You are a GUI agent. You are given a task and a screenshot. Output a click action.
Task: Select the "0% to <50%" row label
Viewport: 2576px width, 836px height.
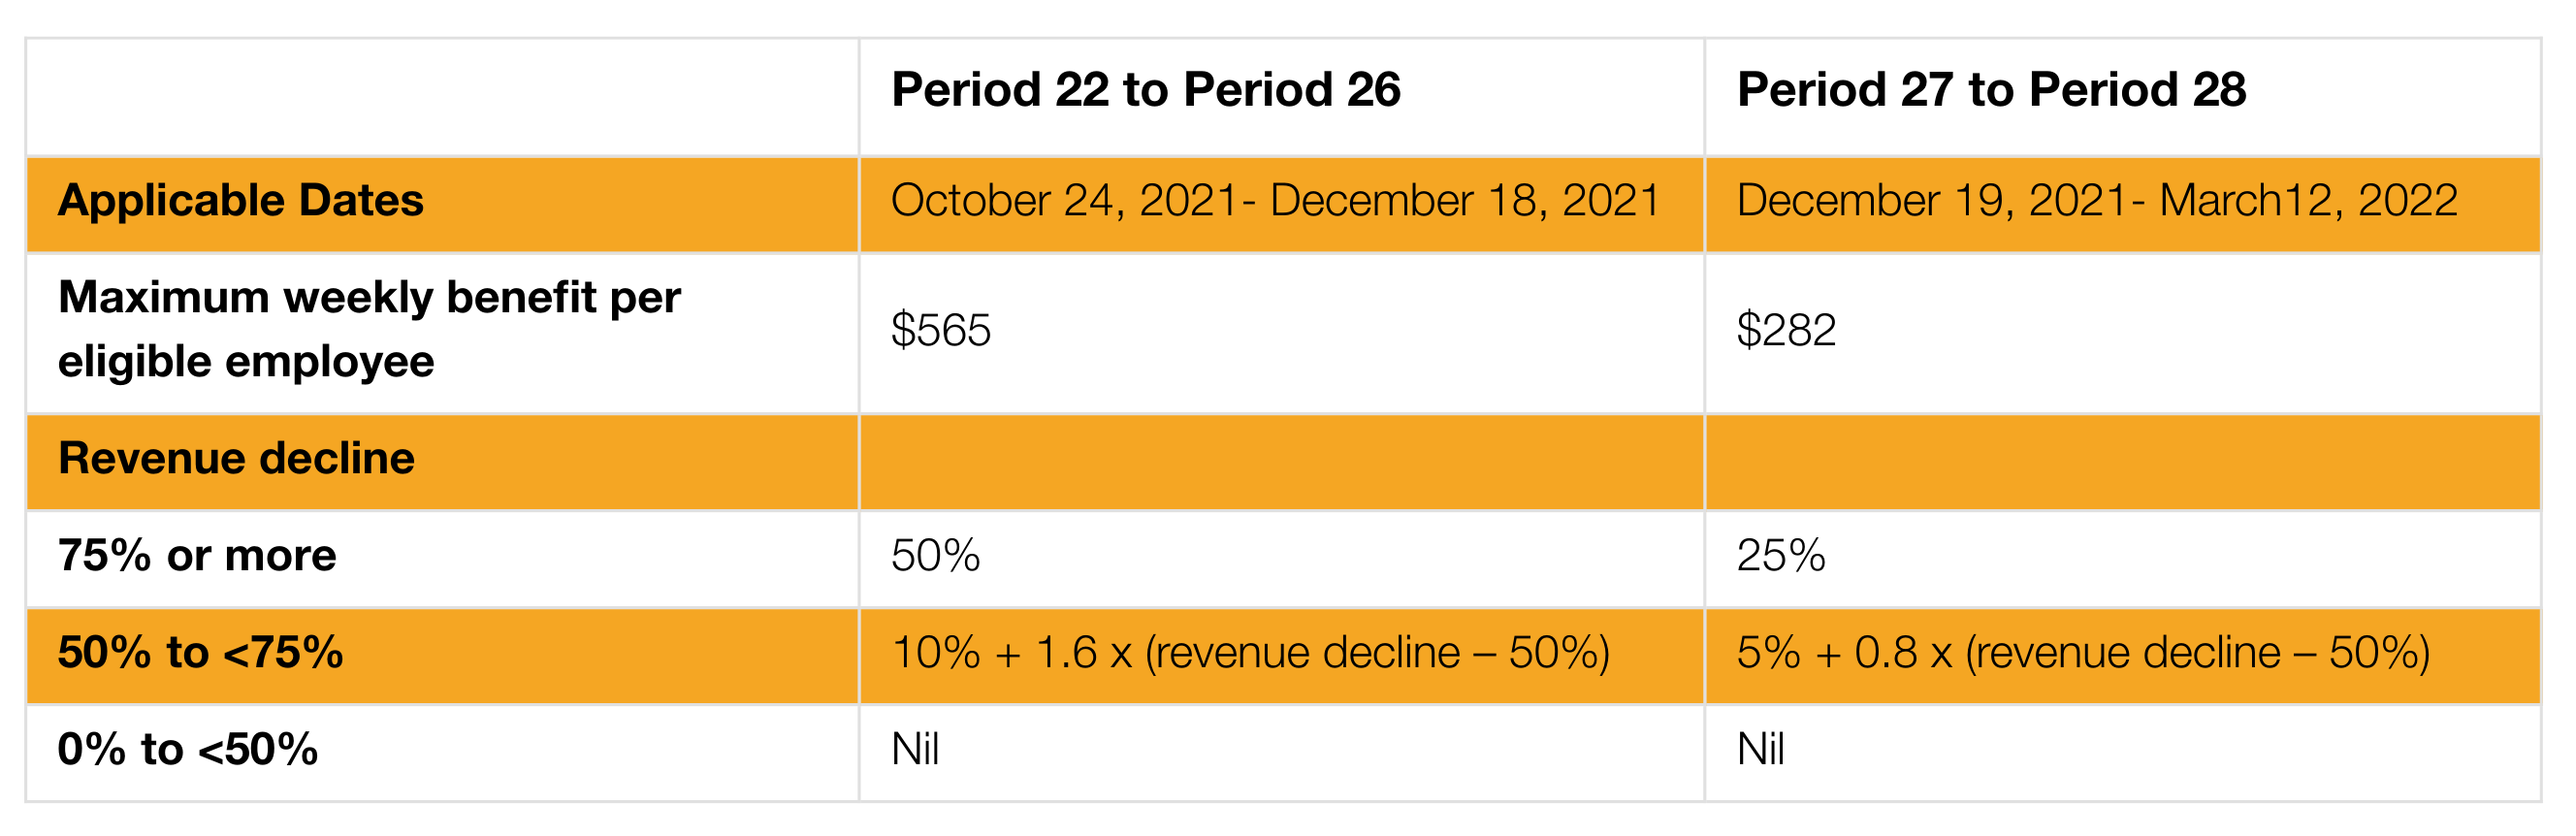(x=188, y=750)
